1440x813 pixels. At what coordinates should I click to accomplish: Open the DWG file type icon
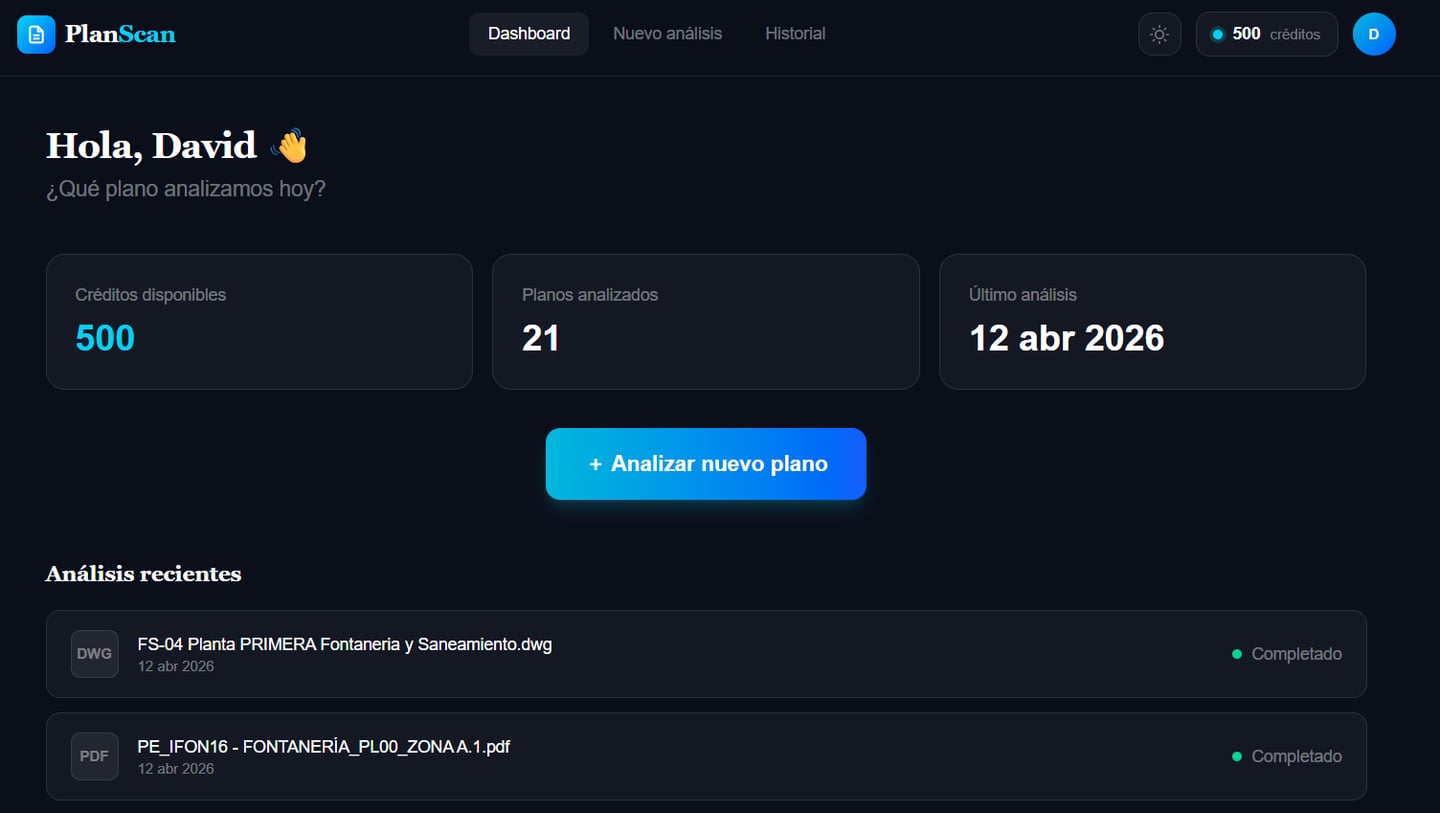pos(94,654)
